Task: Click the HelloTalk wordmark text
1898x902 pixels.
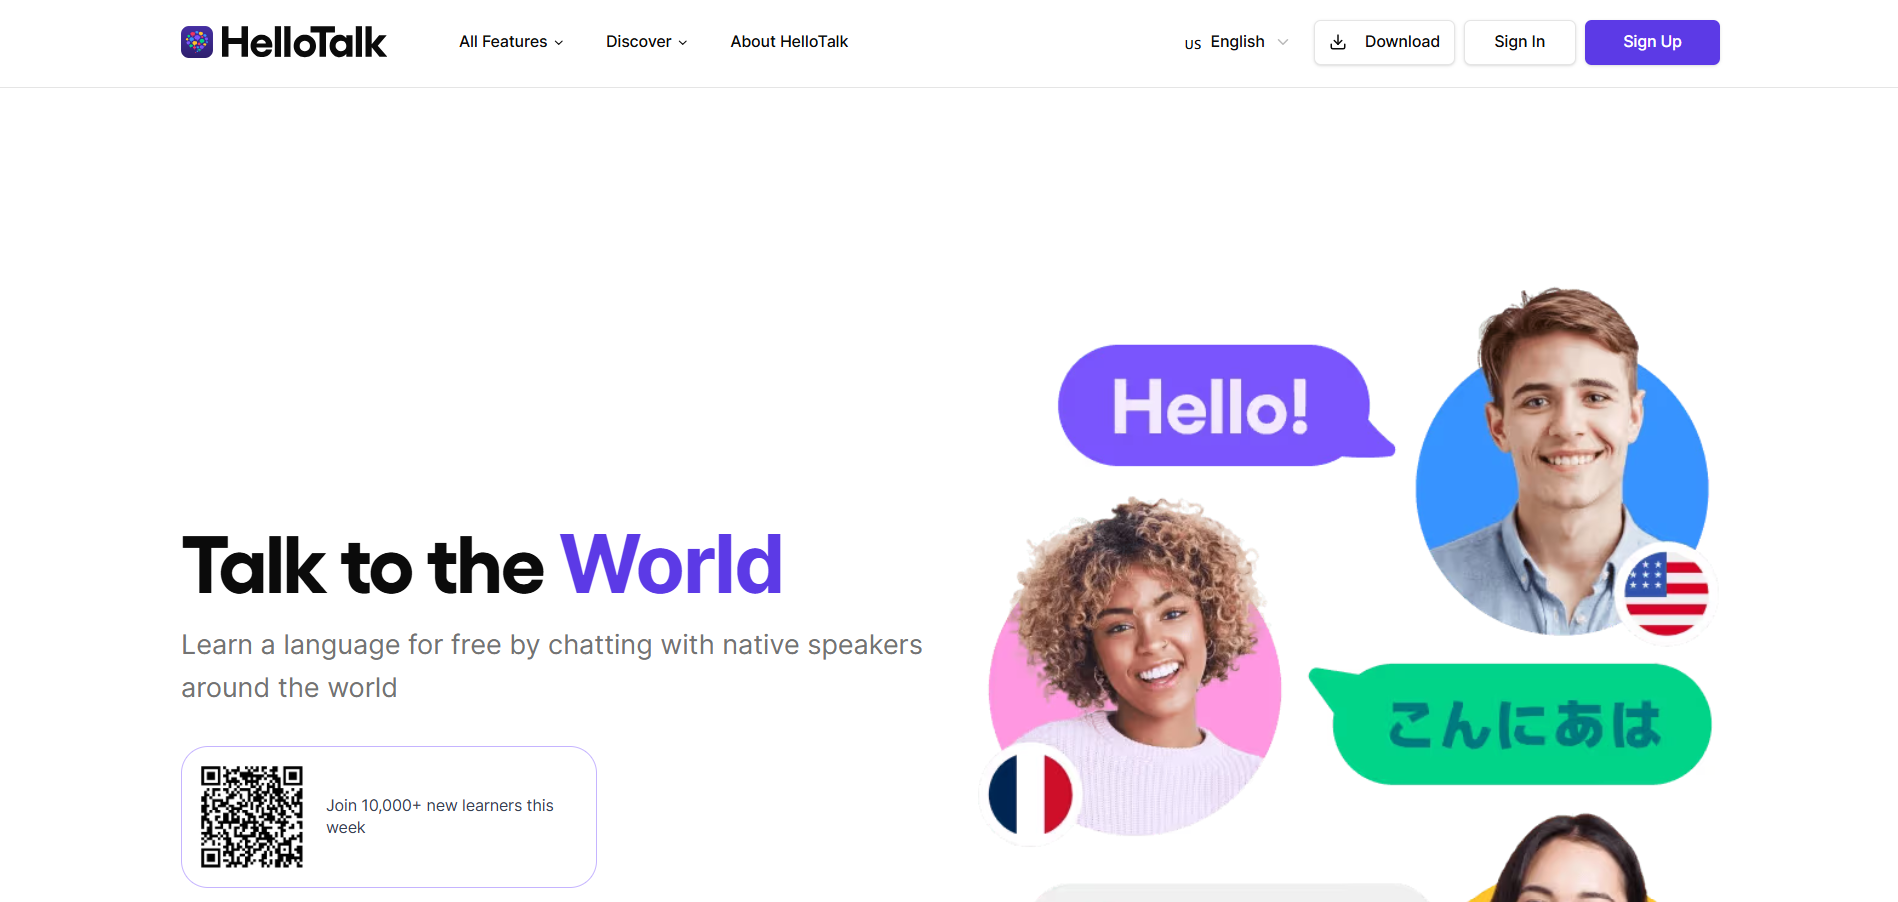Action: pyautogui.click(x=304, y=42)
